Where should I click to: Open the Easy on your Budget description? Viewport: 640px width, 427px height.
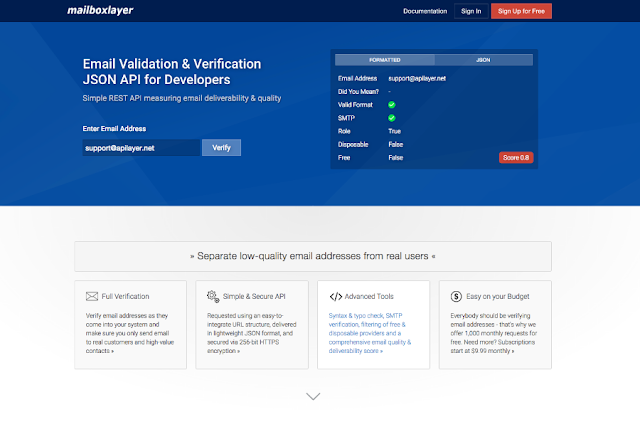click(x=494, y=333)
